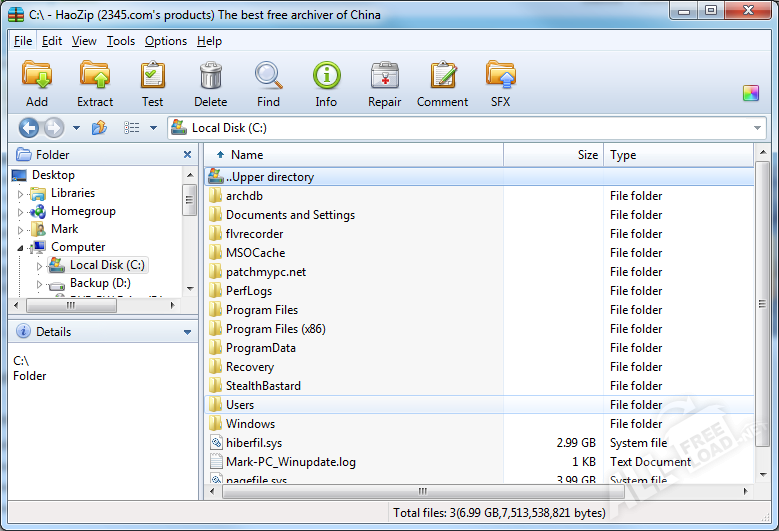The height and width of the screenshot is (531, 779).
Task: Close the Folder panel
Action: click(187, 155)
